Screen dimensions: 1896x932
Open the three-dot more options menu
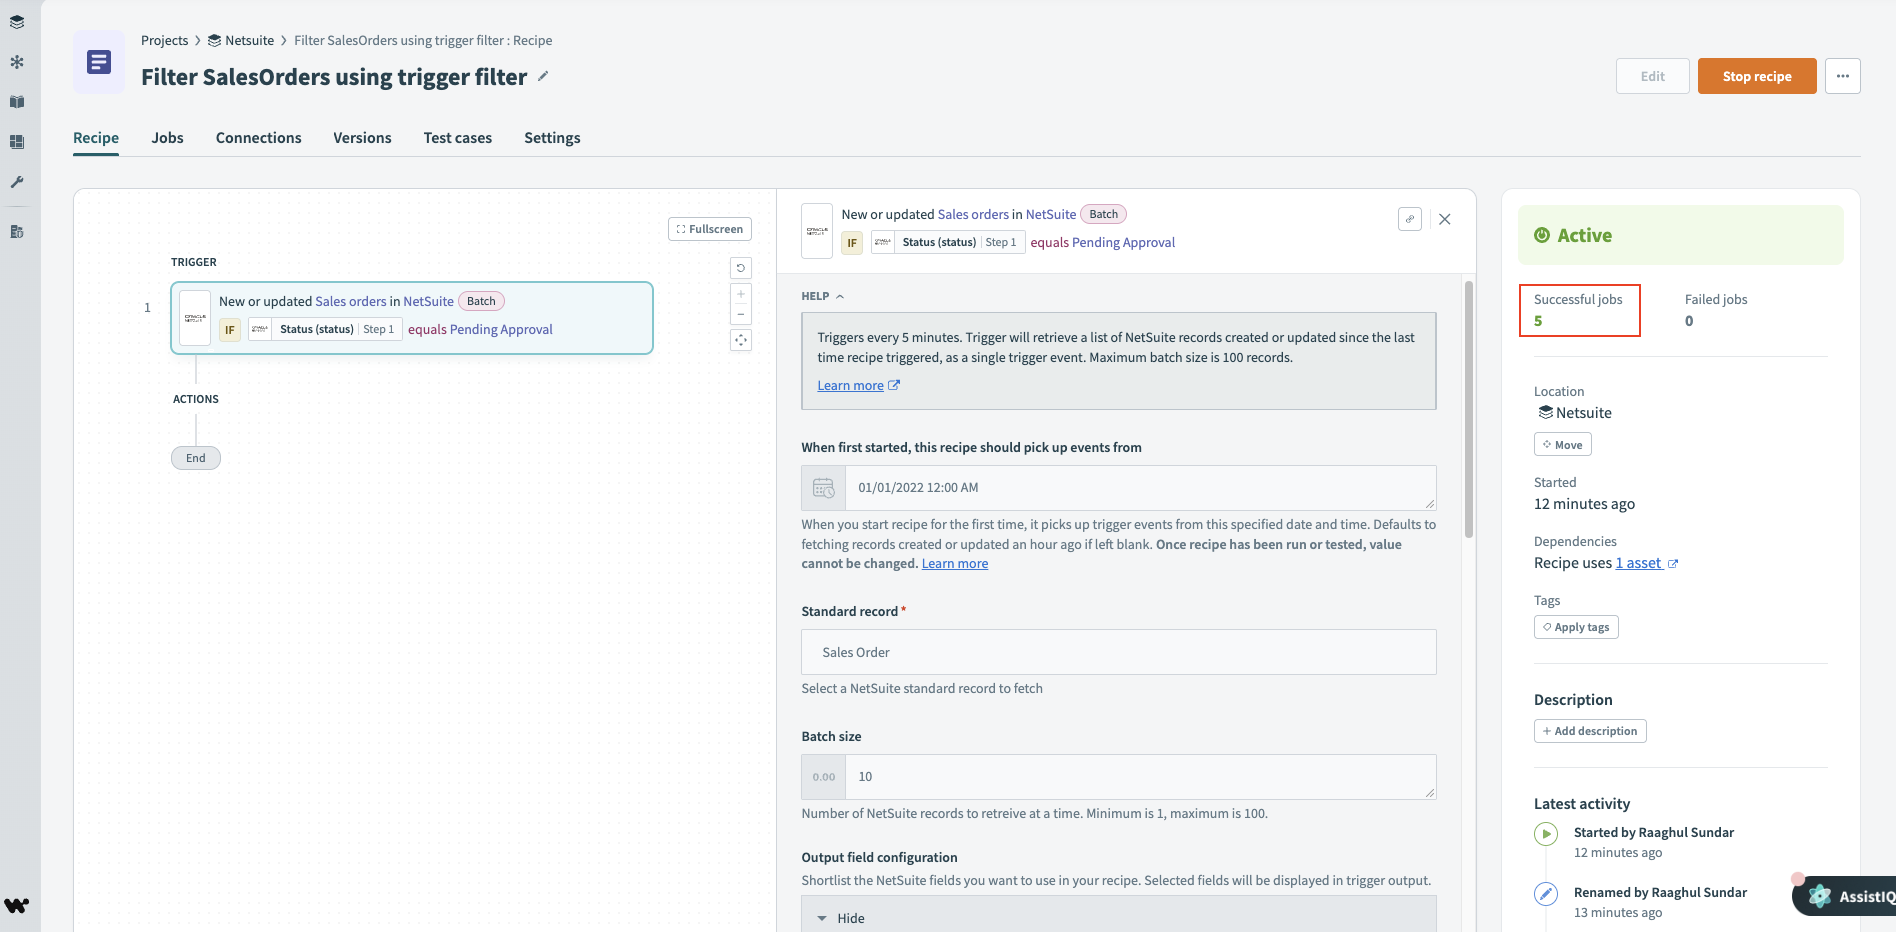coord(1842,76)
